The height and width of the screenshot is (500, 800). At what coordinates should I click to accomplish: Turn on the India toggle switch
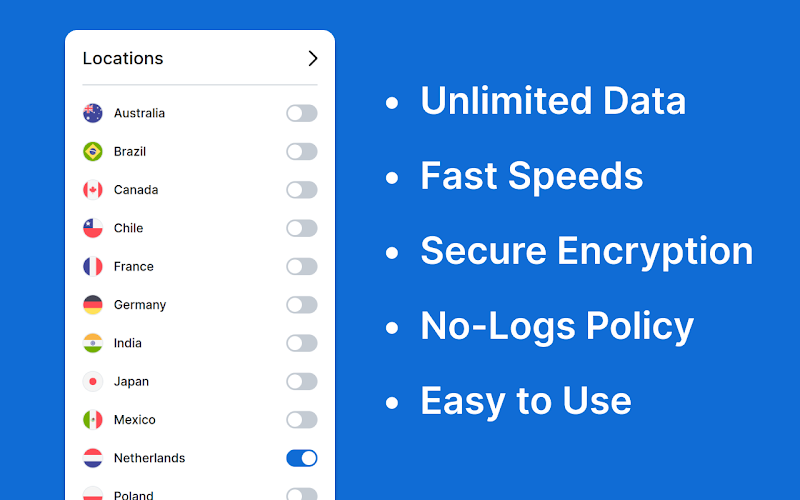302,343
